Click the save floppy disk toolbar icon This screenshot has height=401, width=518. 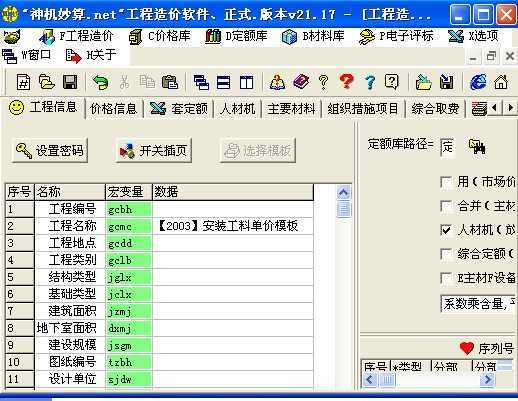pyautogui.click(x=70, y=82)
